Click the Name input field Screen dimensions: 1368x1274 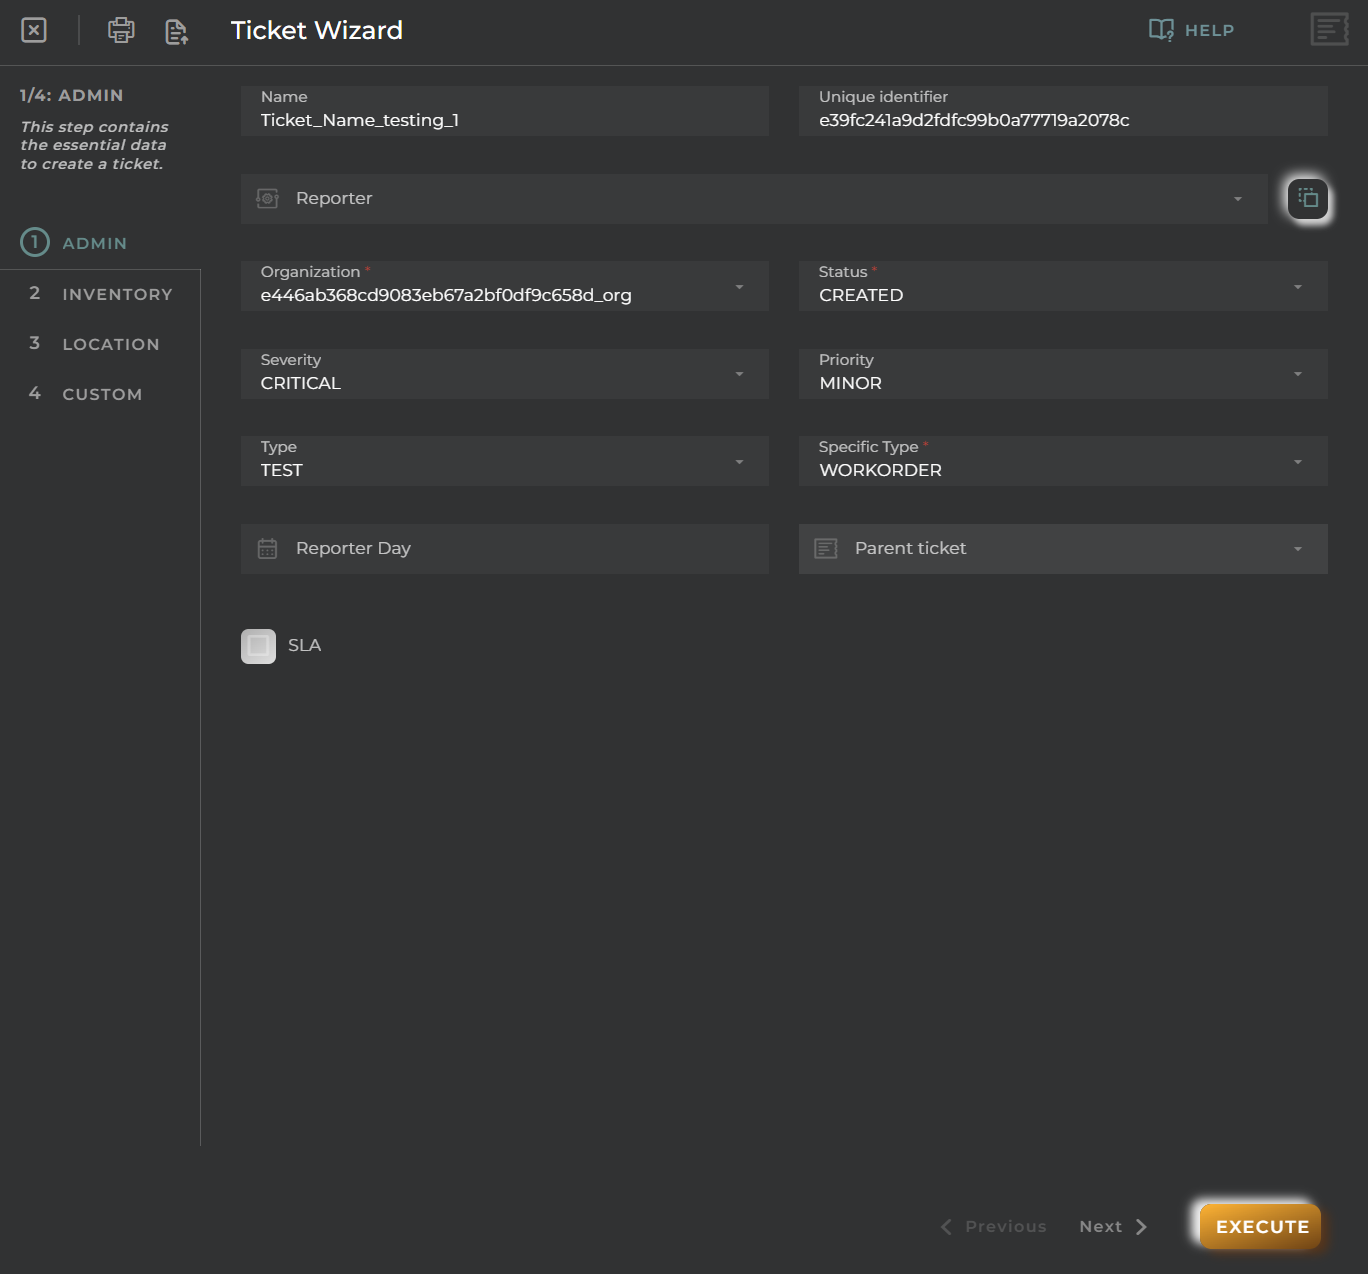click(505, 111)
